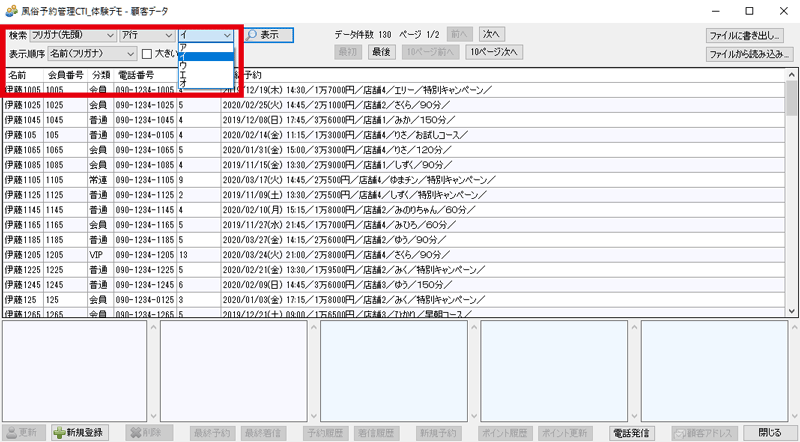Toggle the 大きい checkbox
Image resolution: width=800 pixels, height=442 pixels.
(147, 53)
